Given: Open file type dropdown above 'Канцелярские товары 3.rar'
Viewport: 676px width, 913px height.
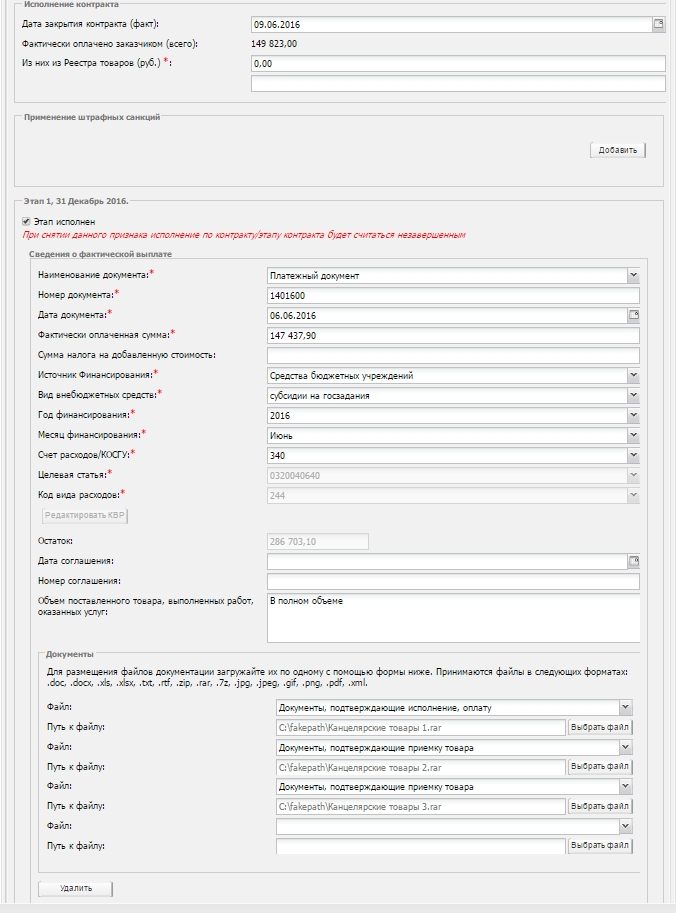Looking at the screenshot, I should click(625, 787).
